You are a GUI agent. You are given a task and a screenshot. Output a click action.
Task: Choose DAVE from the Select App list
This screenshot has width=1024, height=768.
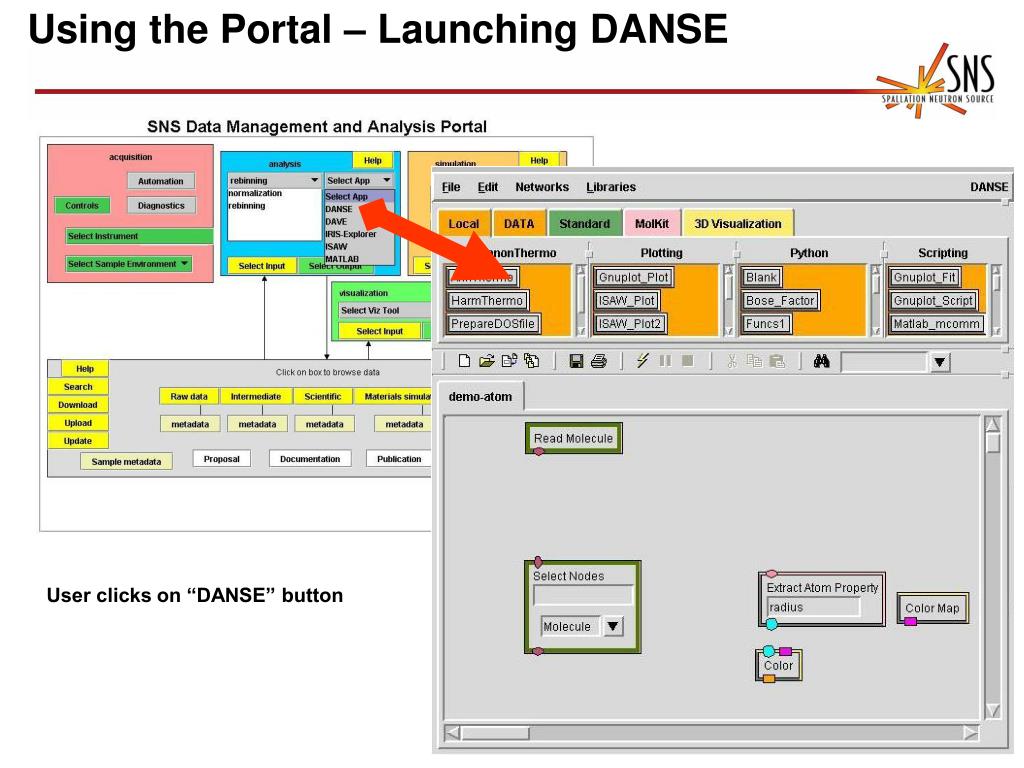tap(336, 221)
